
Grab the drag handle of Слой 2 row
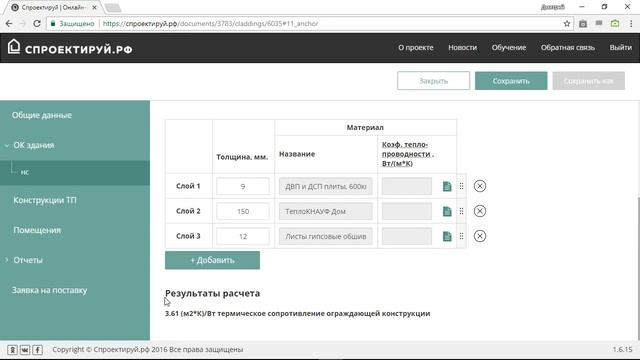coord(461,211)
